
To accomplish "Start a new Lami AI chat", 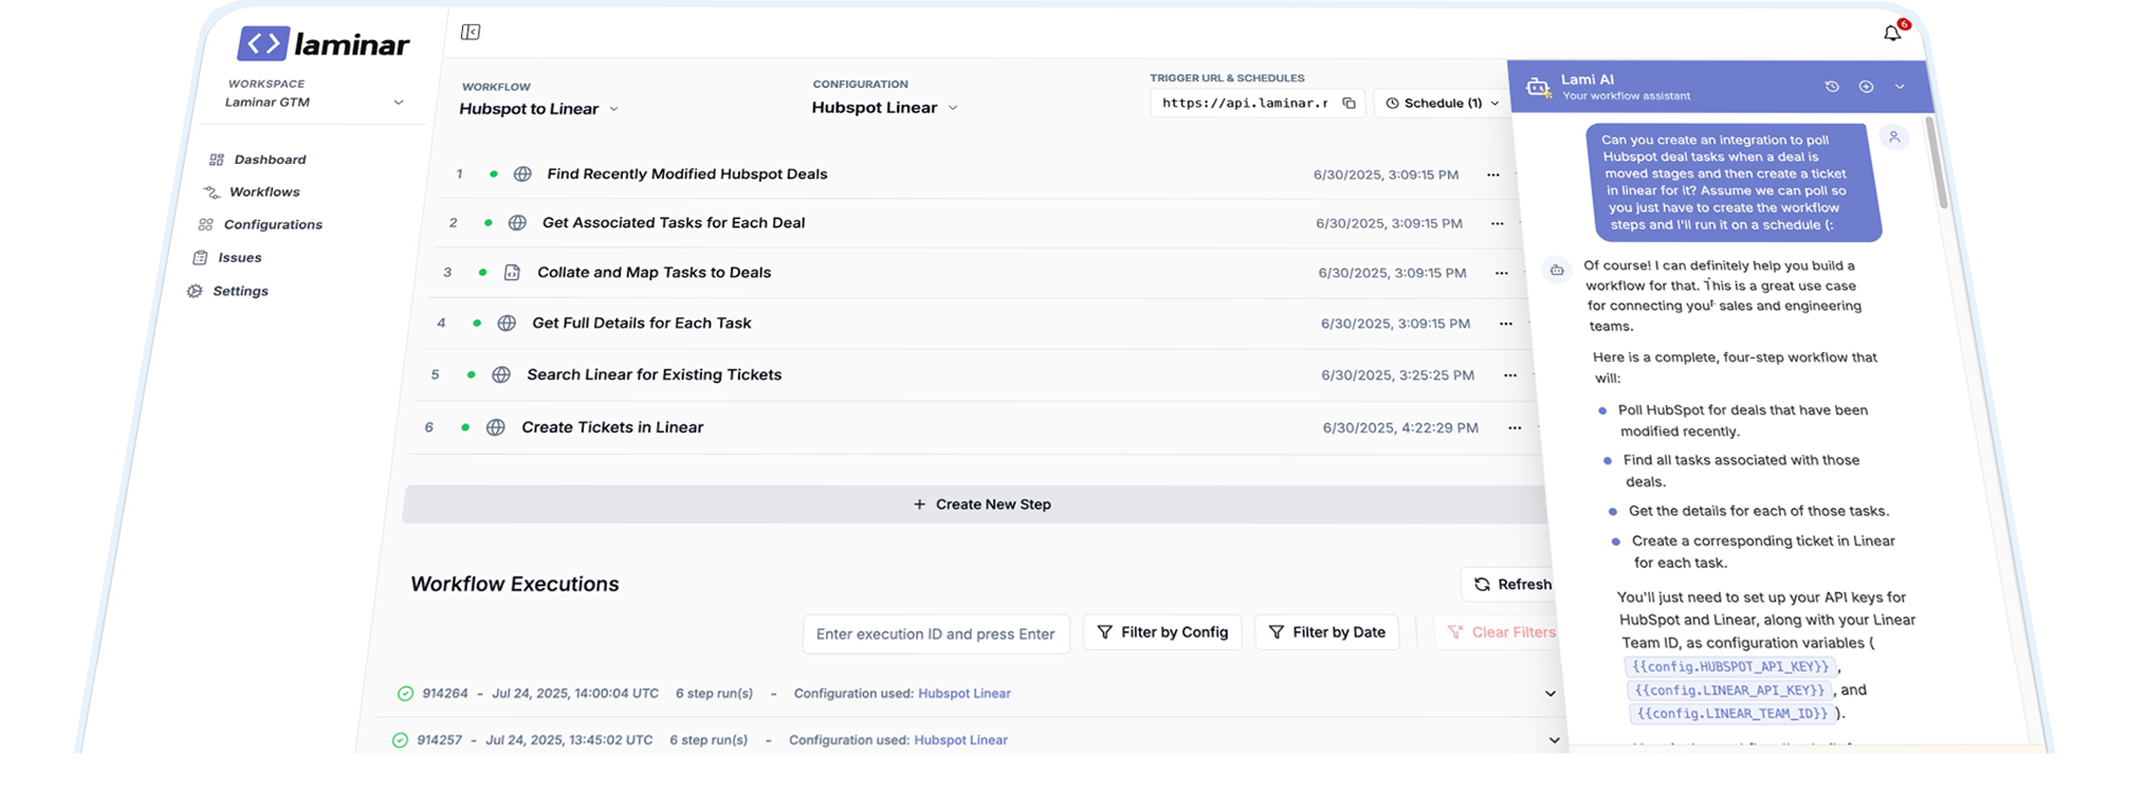I will 1866,86.
